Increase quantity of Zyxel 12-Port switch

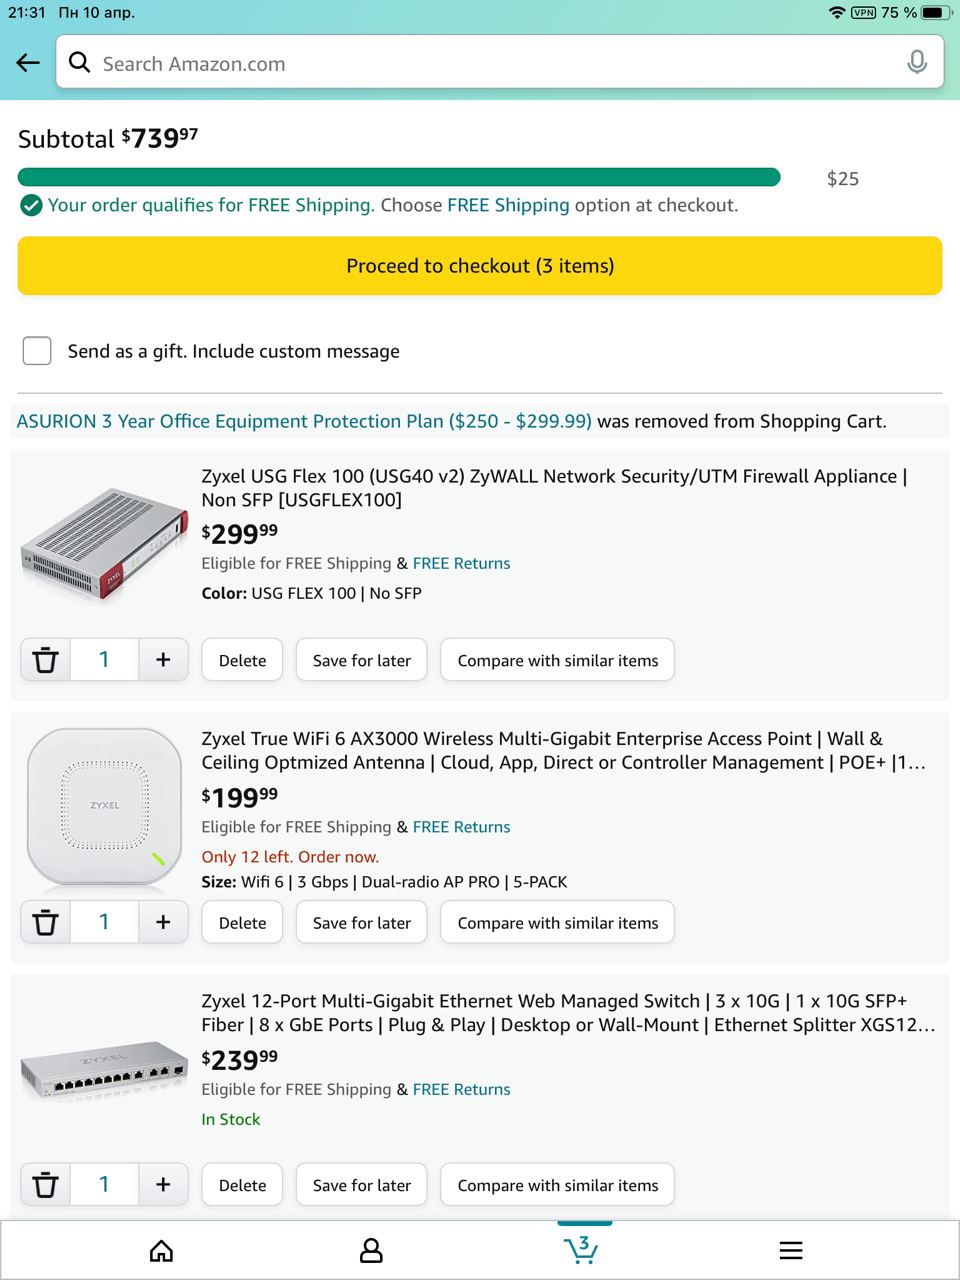(x=163, y=1185)
